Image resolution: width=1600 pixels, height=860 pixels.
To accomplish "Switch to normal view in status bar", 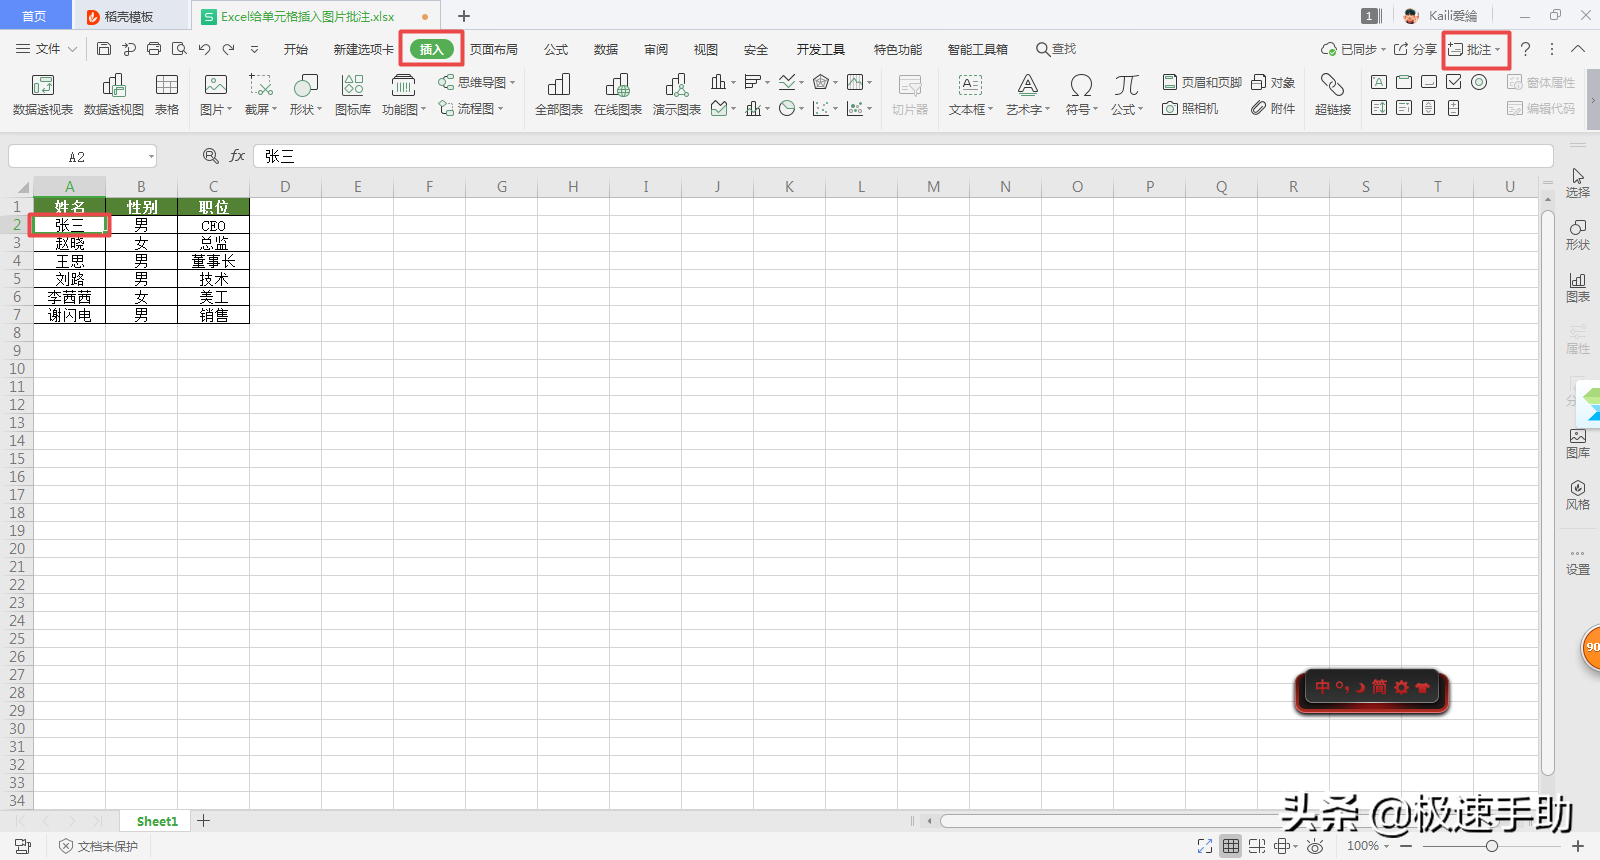I will pyautogui.click(x=1231, y=846).
